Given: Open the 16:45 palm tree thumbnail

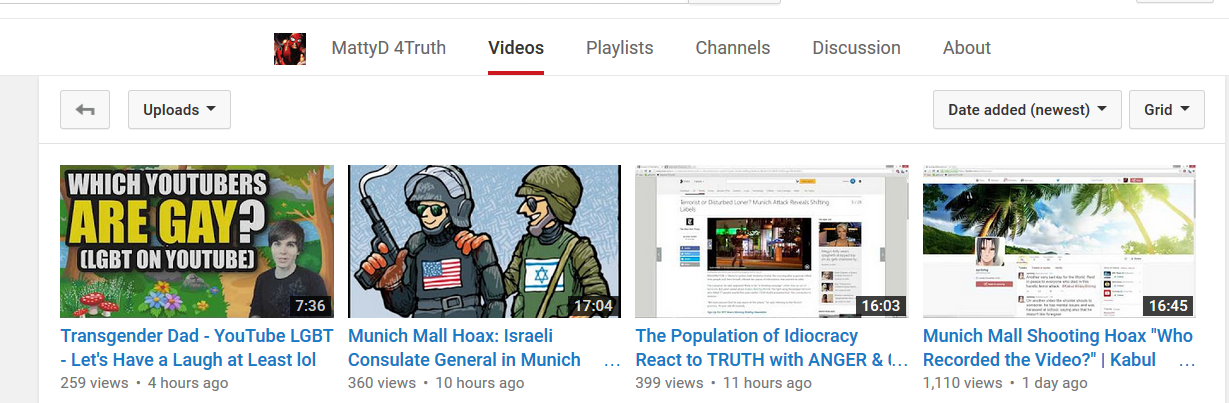Looking at the screenshot, I should click(x=1060, y=241).
